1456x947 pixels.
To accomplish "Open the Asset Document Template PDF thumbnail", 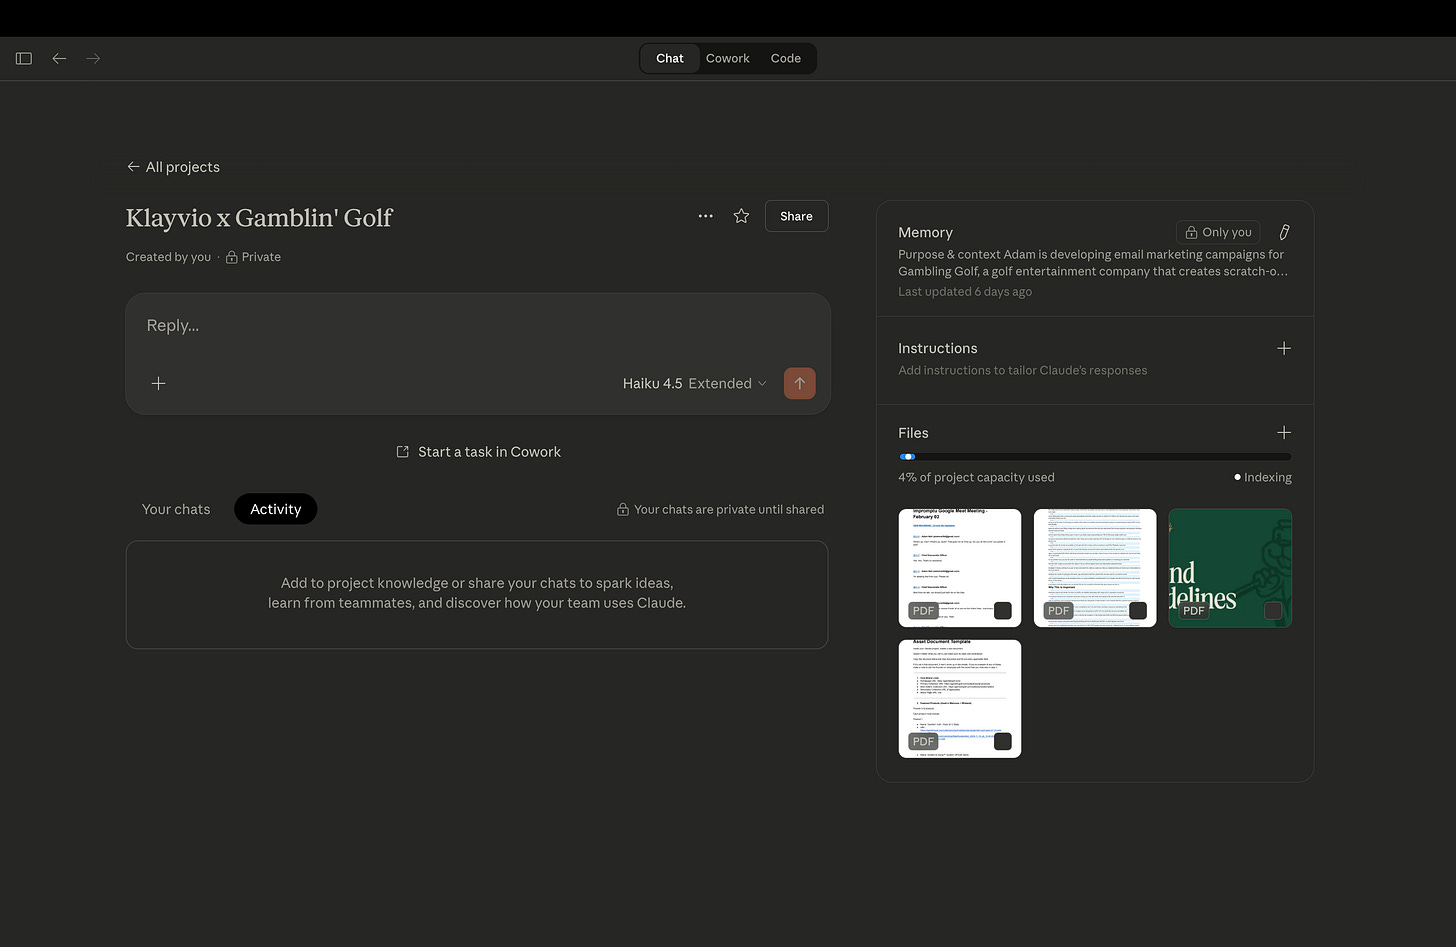I will pyautogui.click(x=960, y=699).
